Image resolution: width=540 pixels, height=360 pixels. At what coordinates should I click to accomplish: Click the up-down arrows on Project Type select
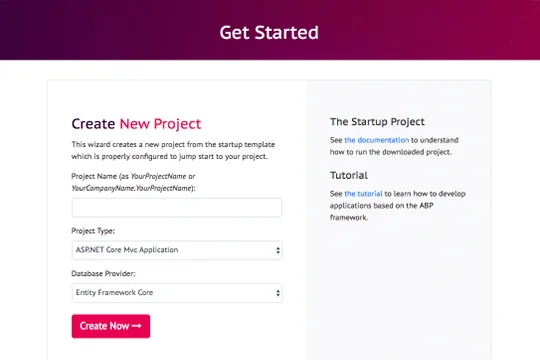(278, 250)
